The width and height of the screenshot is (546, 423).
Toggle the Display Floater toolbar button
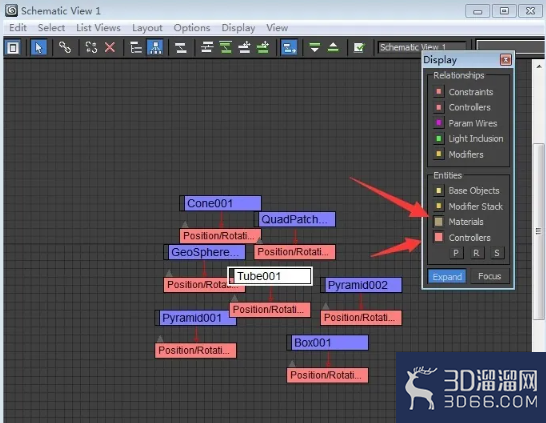coord(13,48)
